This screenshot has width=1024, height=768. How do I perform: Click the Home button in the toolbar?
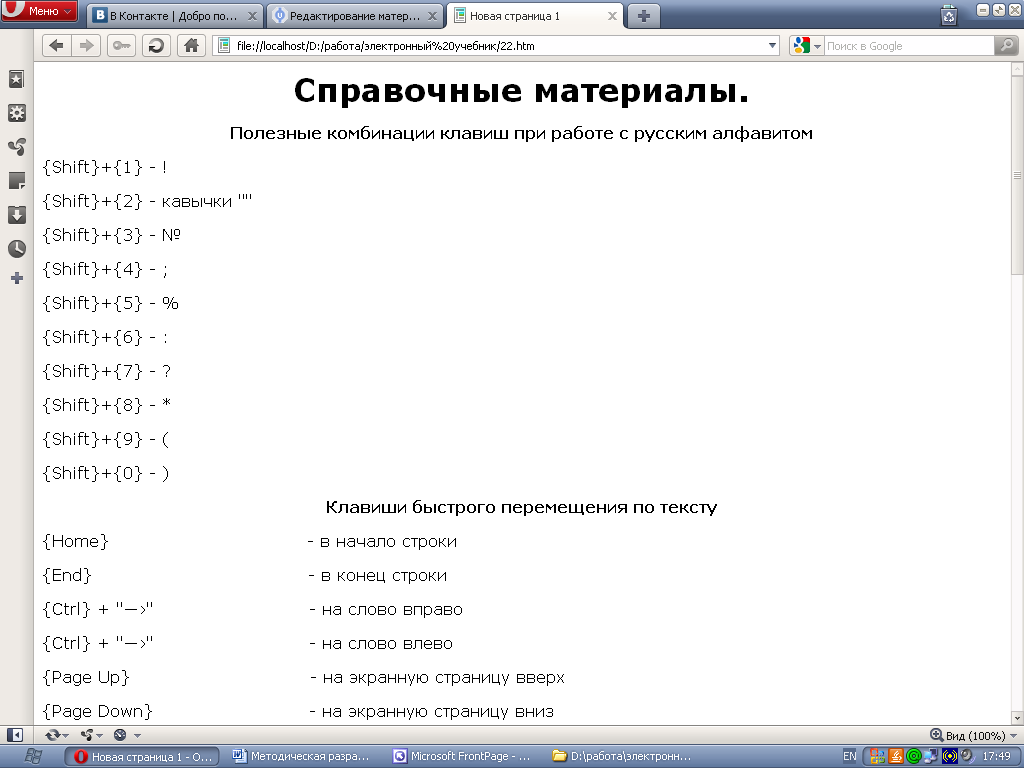pos(191,46)
